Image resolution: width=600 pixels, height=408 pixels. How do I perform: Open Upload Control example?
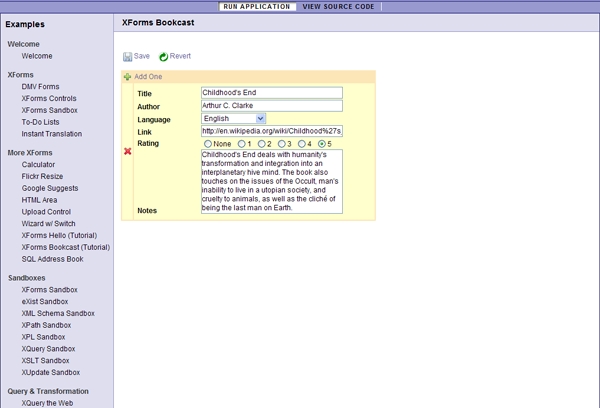click(46, 212)
